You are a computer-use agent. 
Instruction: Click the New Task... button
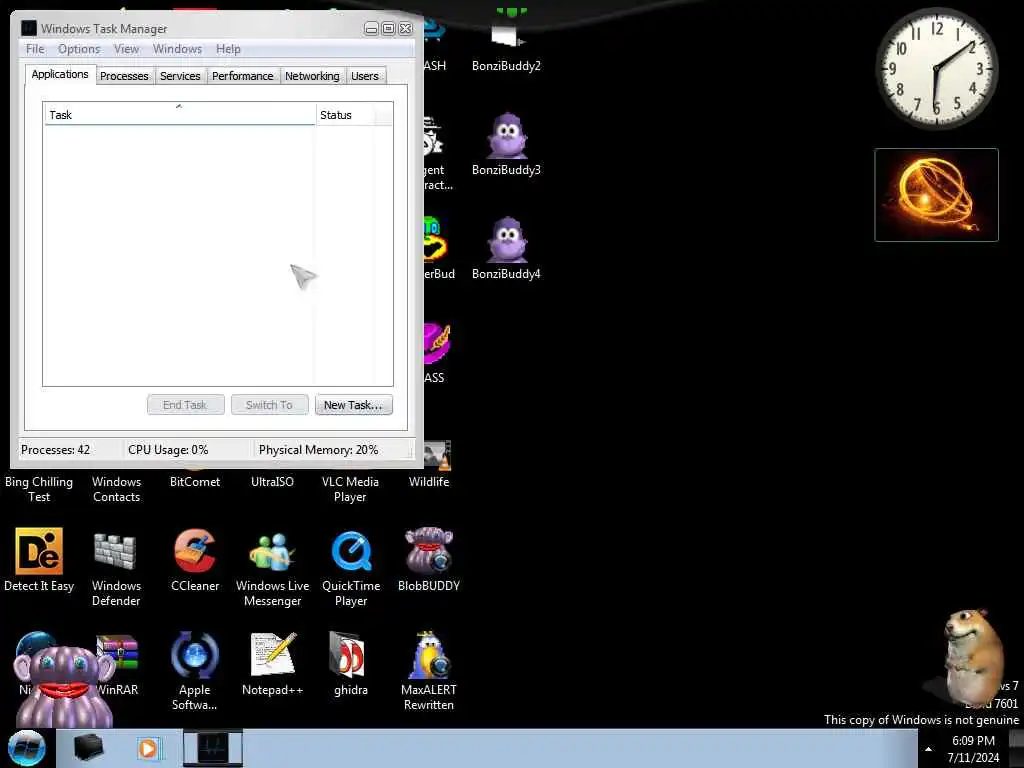[x=353, y=405]
